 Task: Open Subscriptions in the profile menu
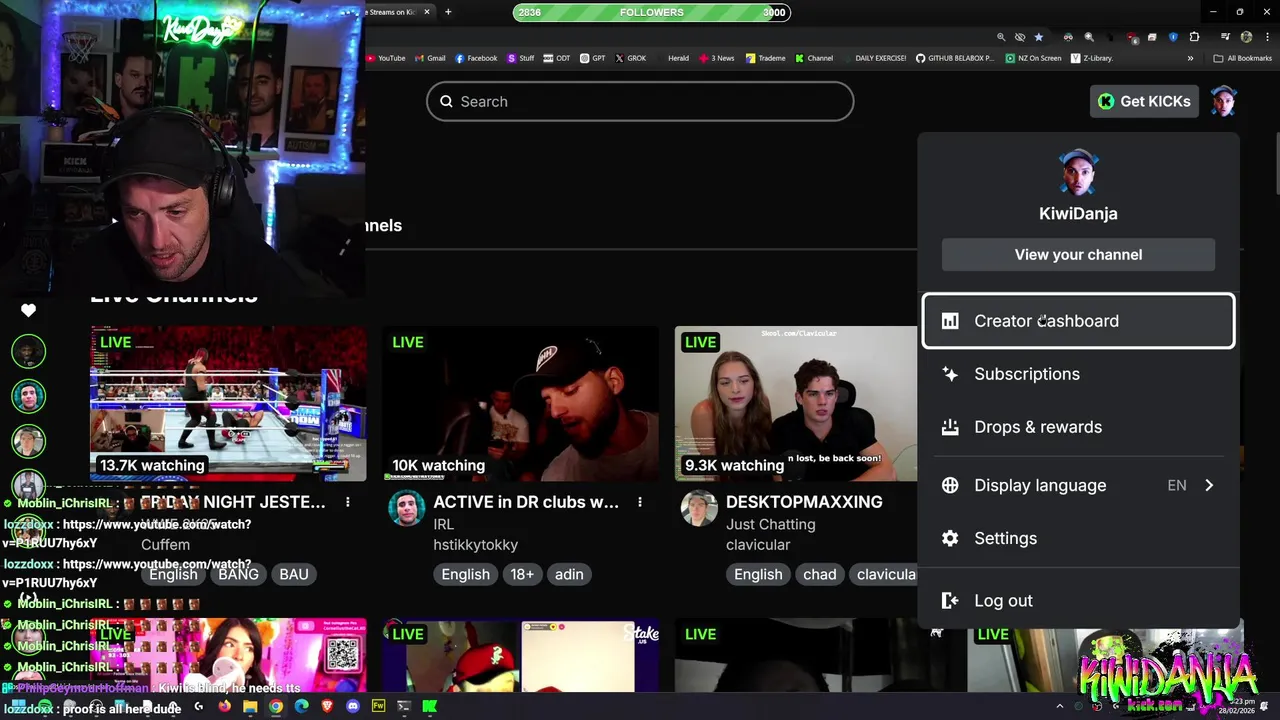tap(1078, 374)
